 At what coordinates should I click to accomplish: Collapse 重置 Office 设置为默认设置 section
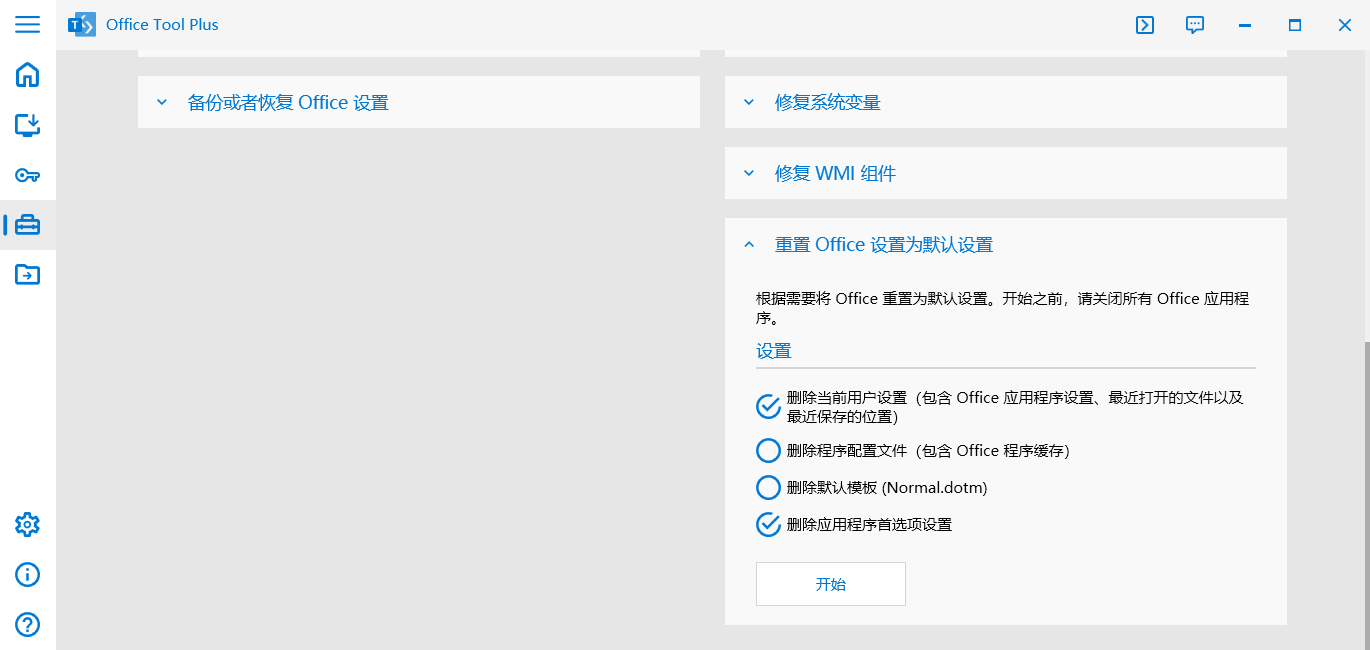pos(1006,244)
